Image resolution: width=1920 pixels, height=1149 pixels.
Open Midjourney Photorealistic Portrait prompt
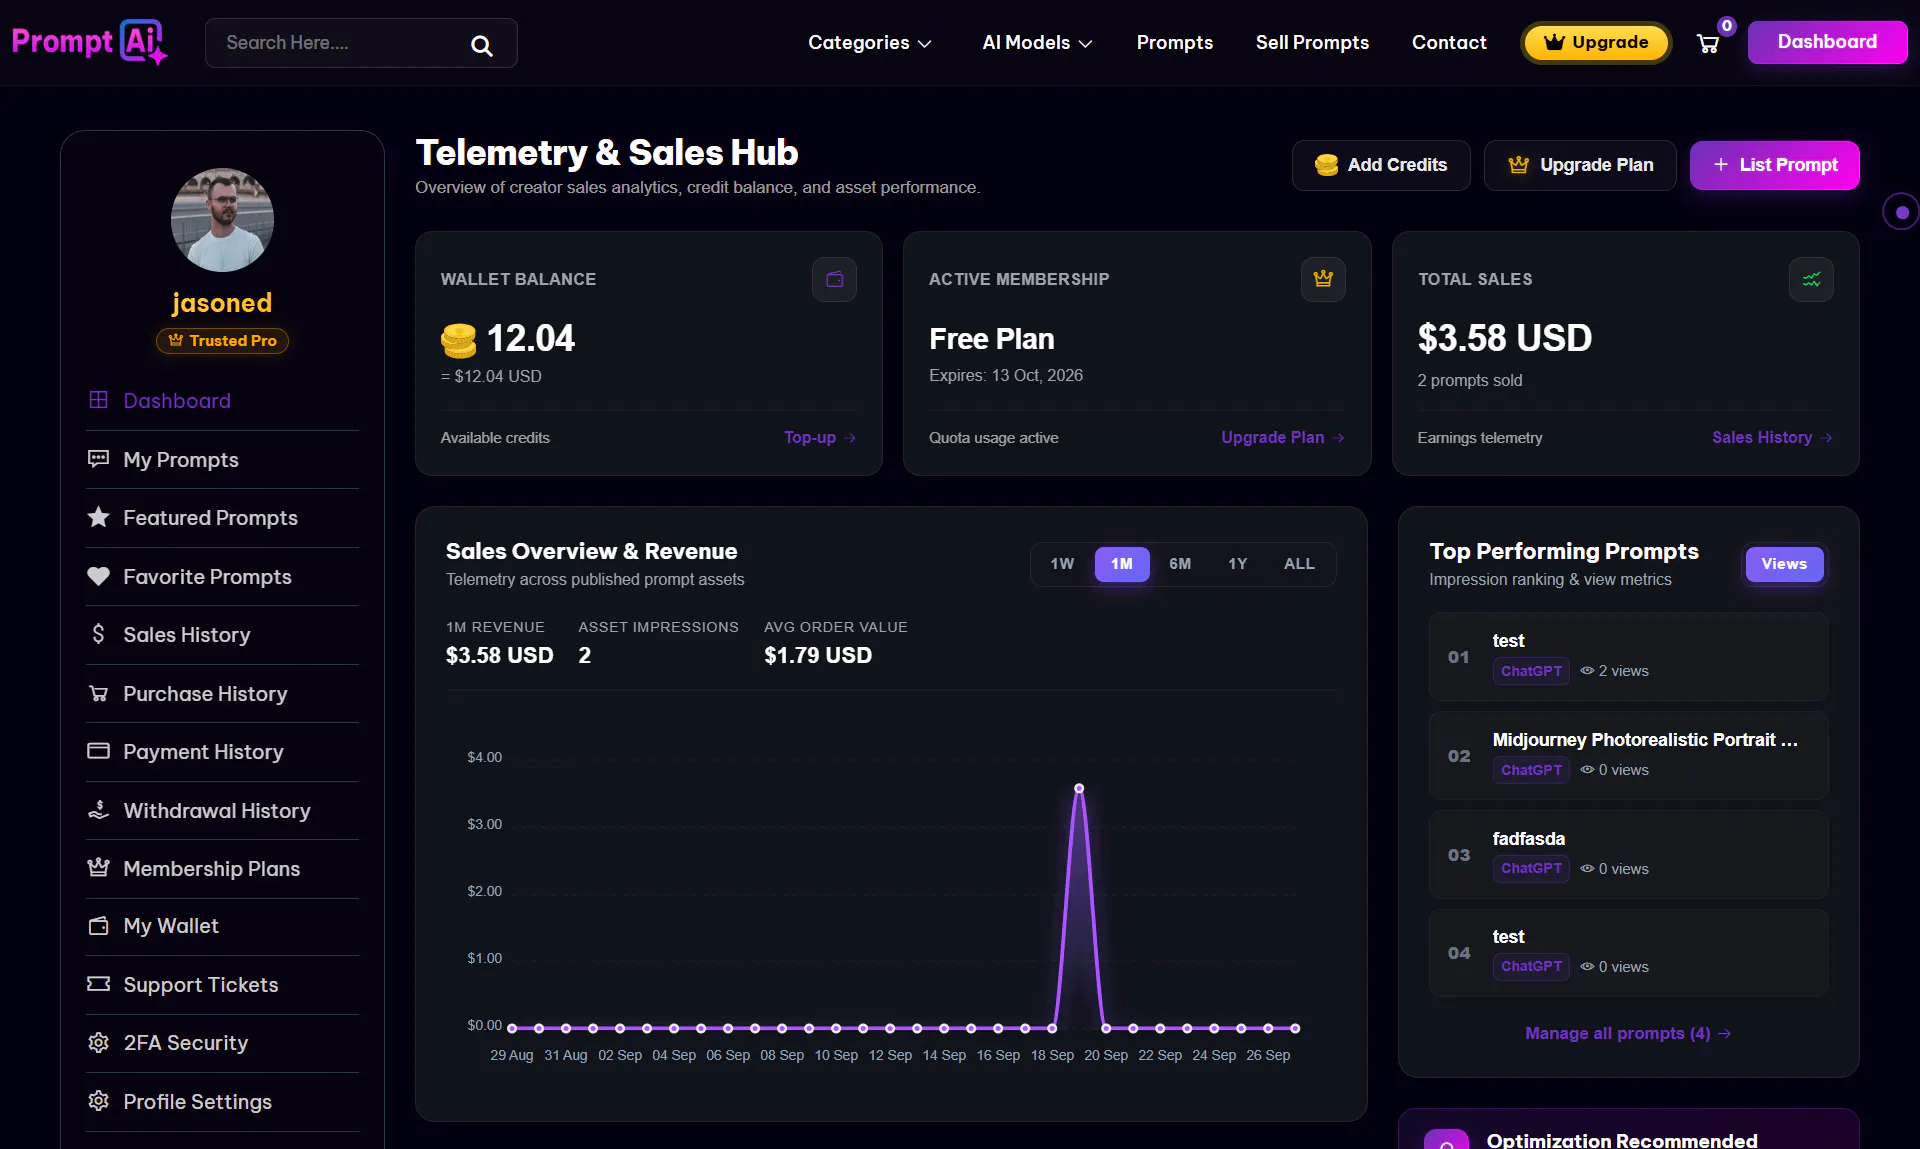click(1629, 755)
